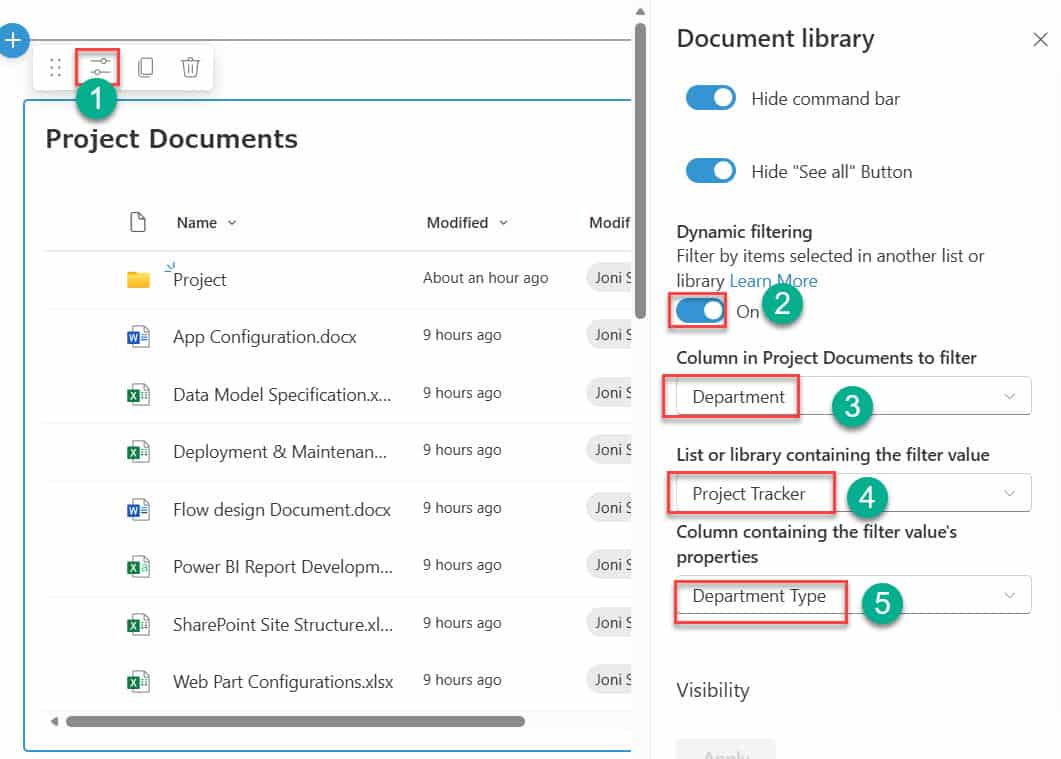Click the Learn More link

tap(773, 280)
